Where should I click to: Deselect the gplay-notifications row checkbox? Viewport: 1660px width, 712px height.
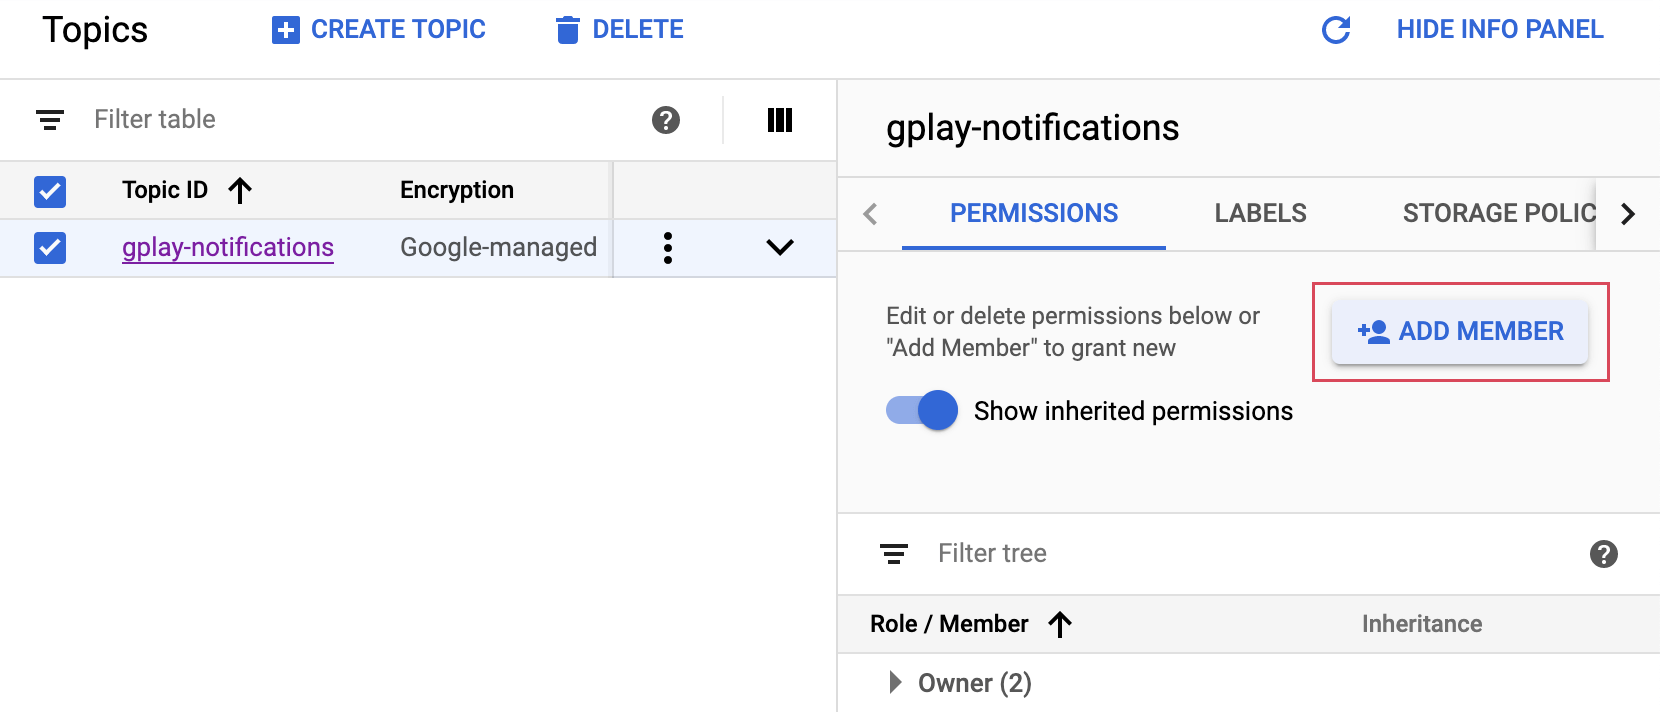[50, 248]
